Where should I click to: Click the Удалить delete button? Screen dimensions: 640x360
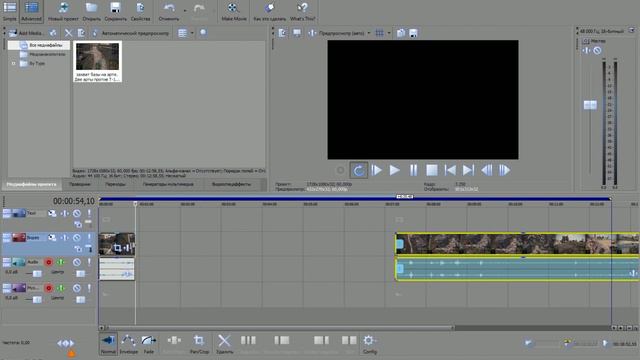(x=224, y=344)
